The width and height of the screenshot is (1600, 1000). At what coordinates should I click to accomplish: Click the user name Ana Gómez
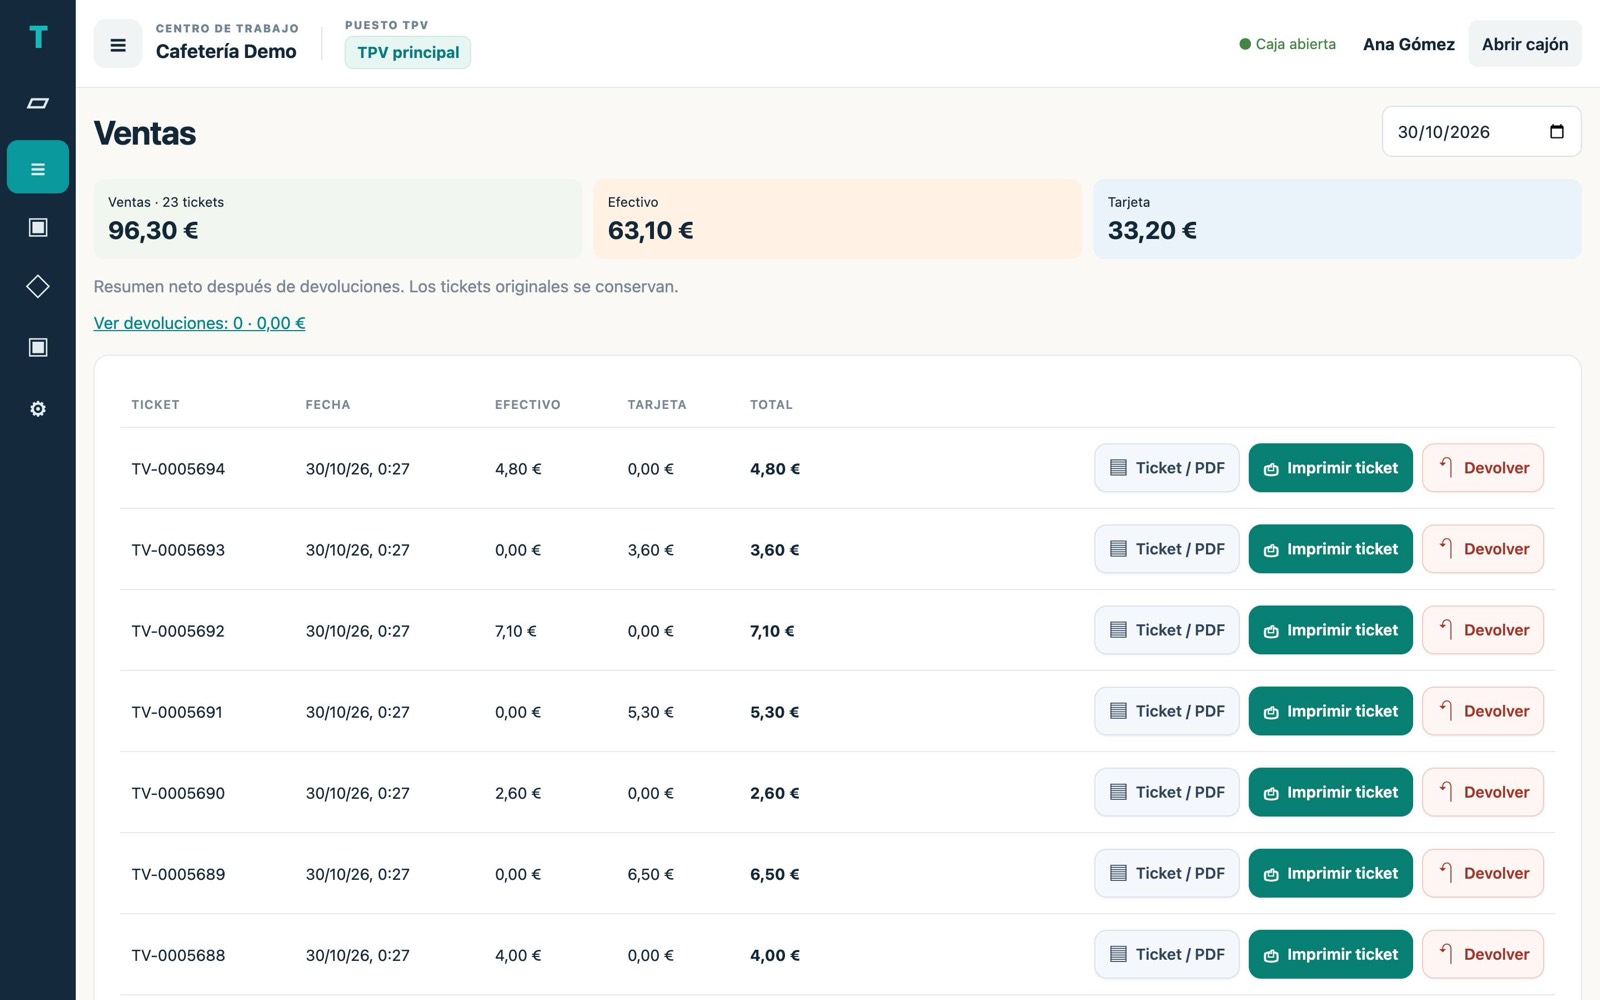click(x=1408, y=44)
